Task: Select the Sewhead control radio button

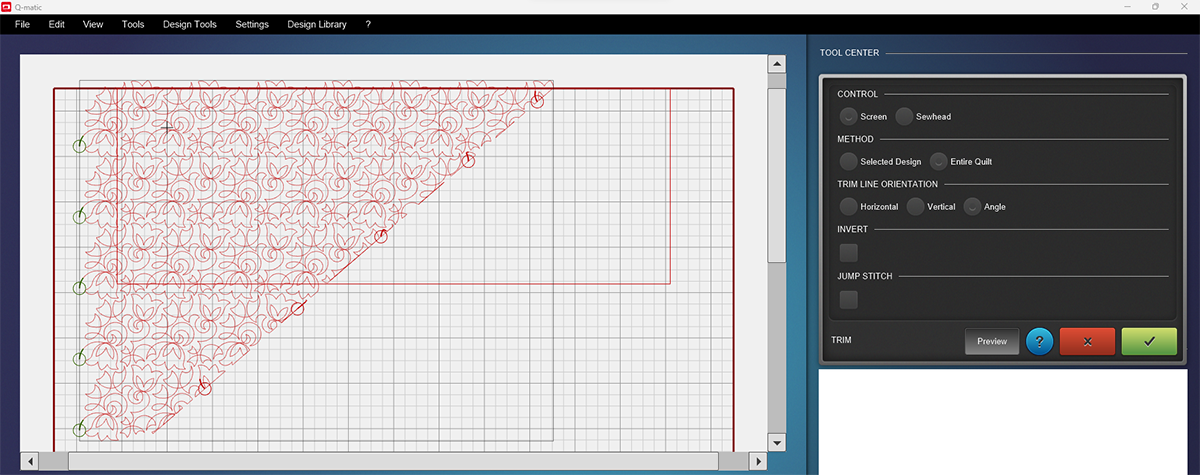Action: (905, 116)
